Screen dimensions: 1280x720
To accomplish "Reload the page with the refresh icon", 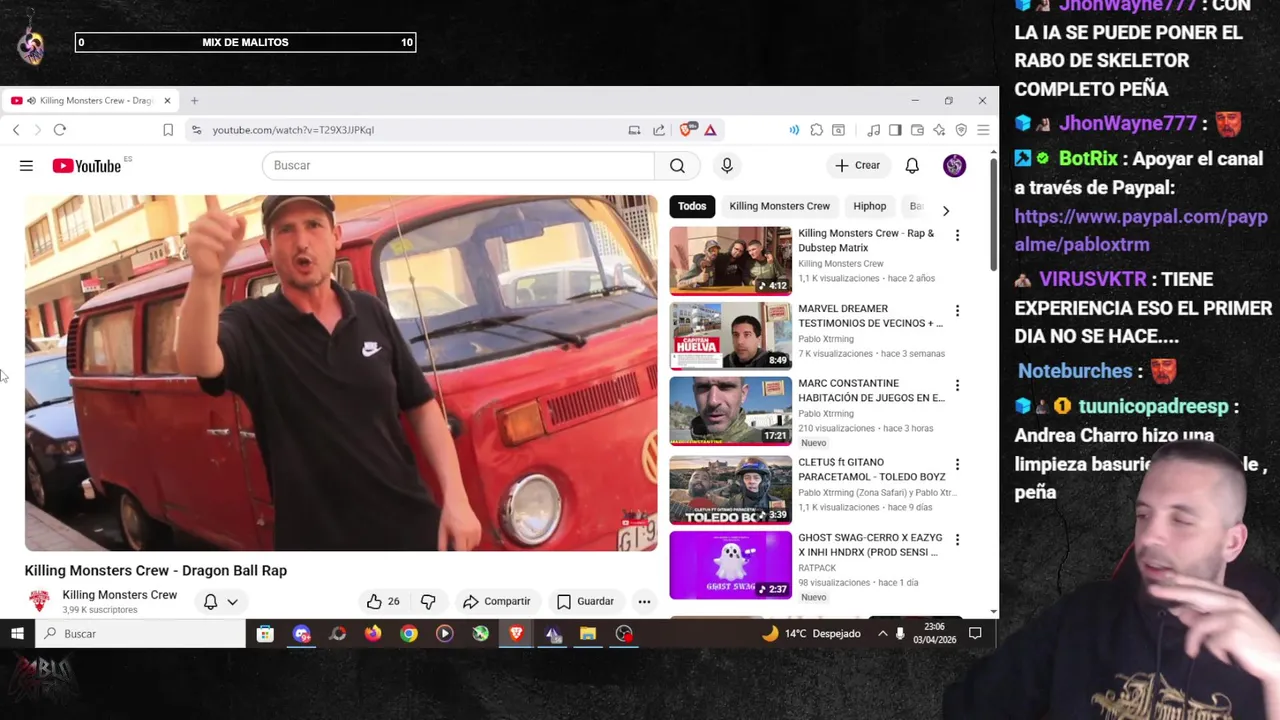I will point(60,130).
